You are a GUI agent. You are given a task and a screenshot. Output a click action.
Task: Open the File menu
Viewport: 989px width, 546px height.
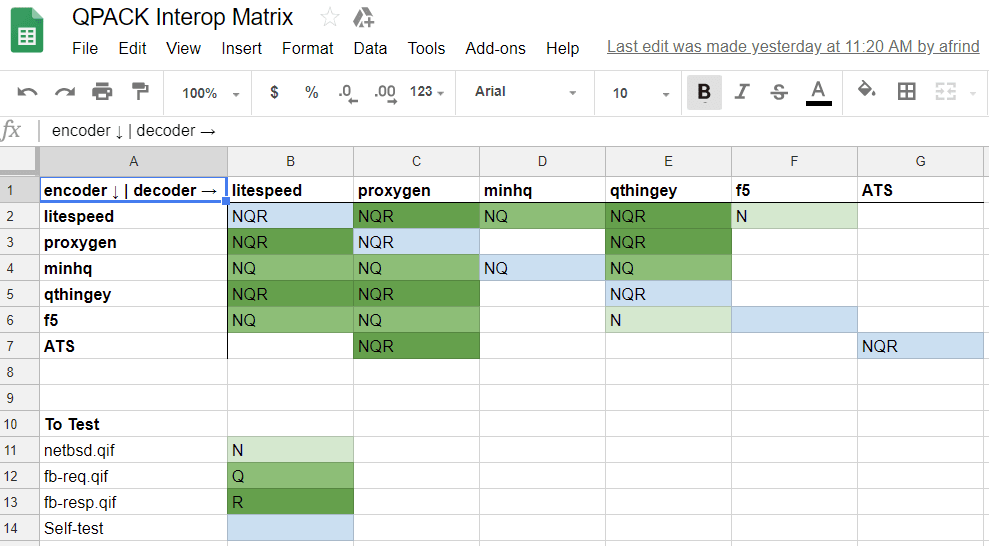(x=85, y=49)
